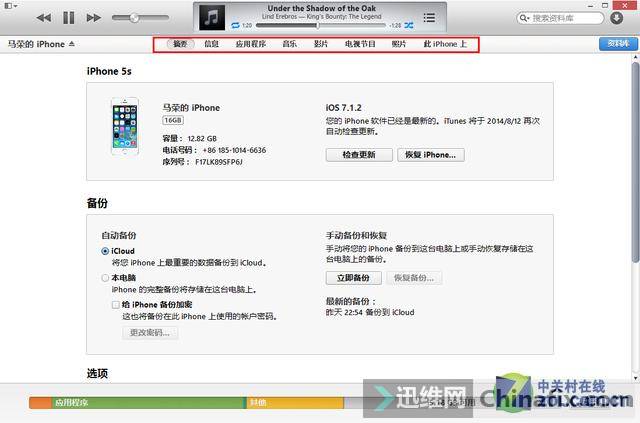Switch to the 信息 tab
640x423 pixels.
(x=211, y=44)
